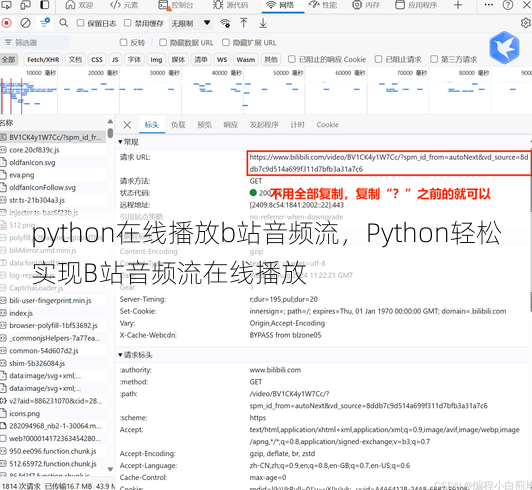This screenshot has height=490, width=532.
Task: Select request icons.png
Action: pos(53,414)
